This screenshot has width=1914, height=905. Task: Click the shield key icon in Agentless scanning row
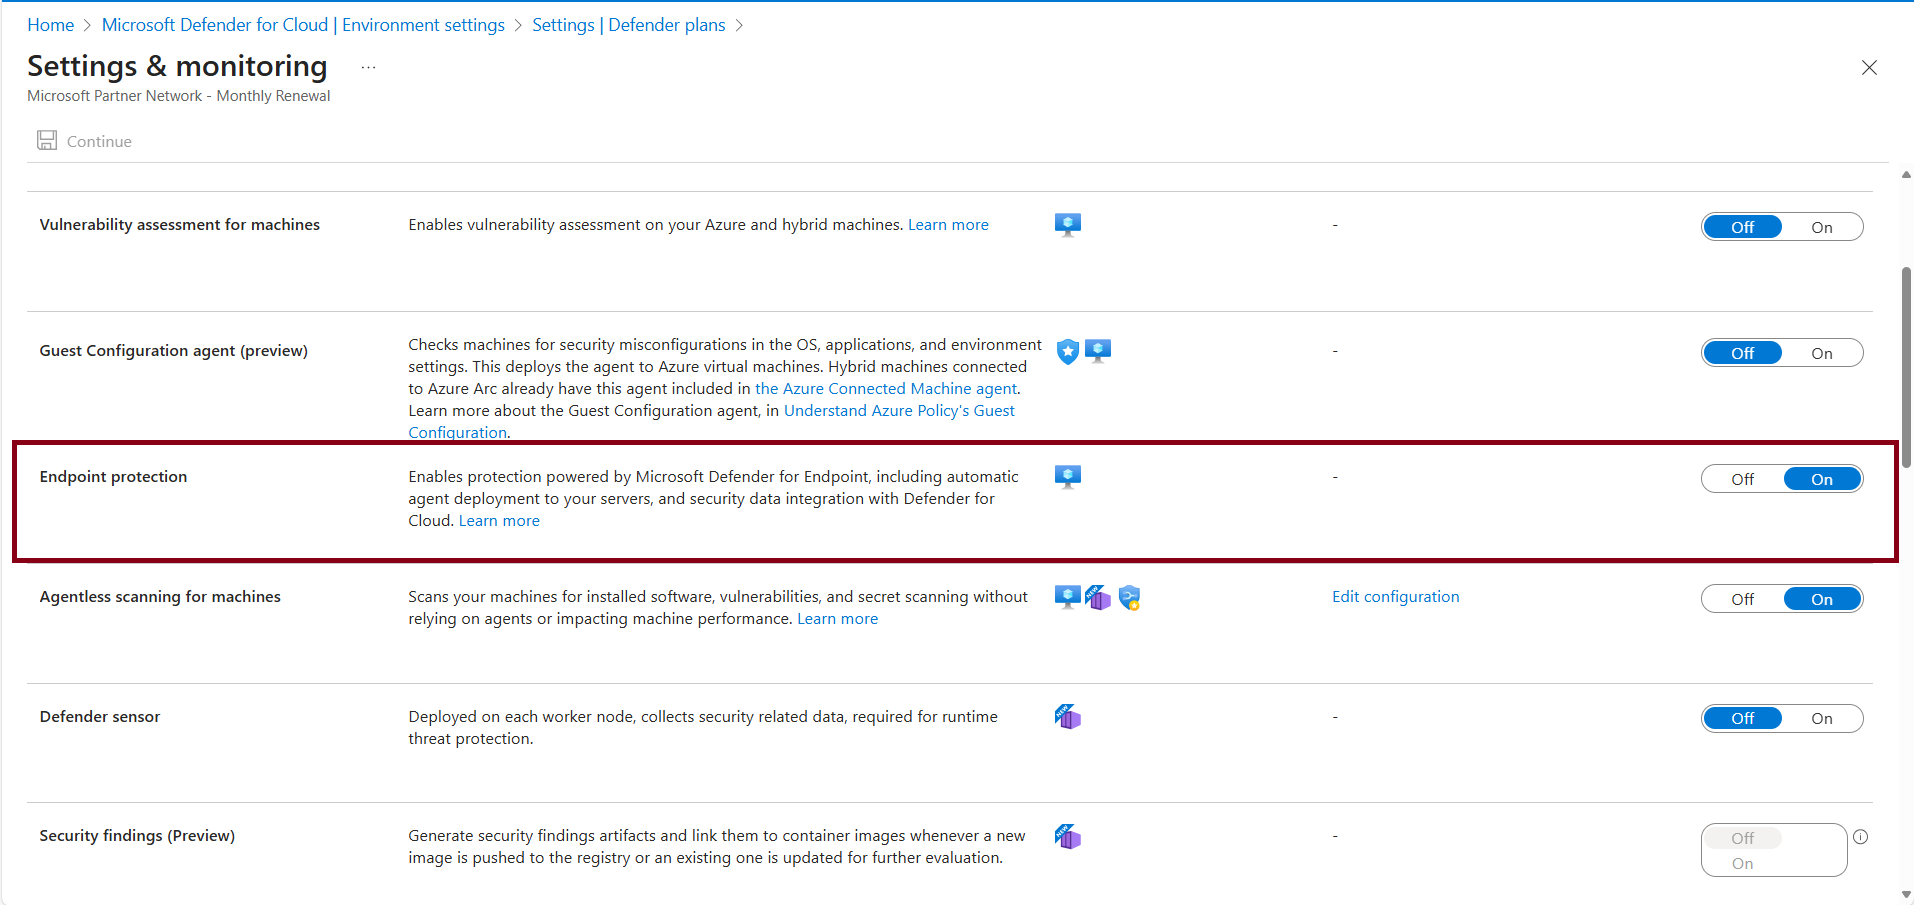coord(1129,597)
